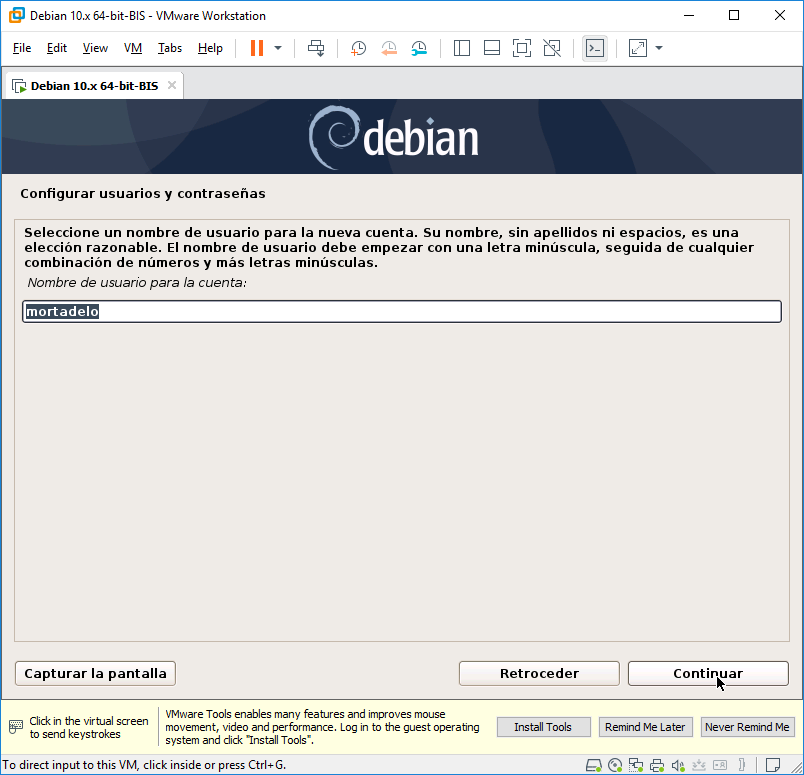The image size is (804, 775).
Task: Maximize the VMware Workstation window
Action: [x=734, y=15]
